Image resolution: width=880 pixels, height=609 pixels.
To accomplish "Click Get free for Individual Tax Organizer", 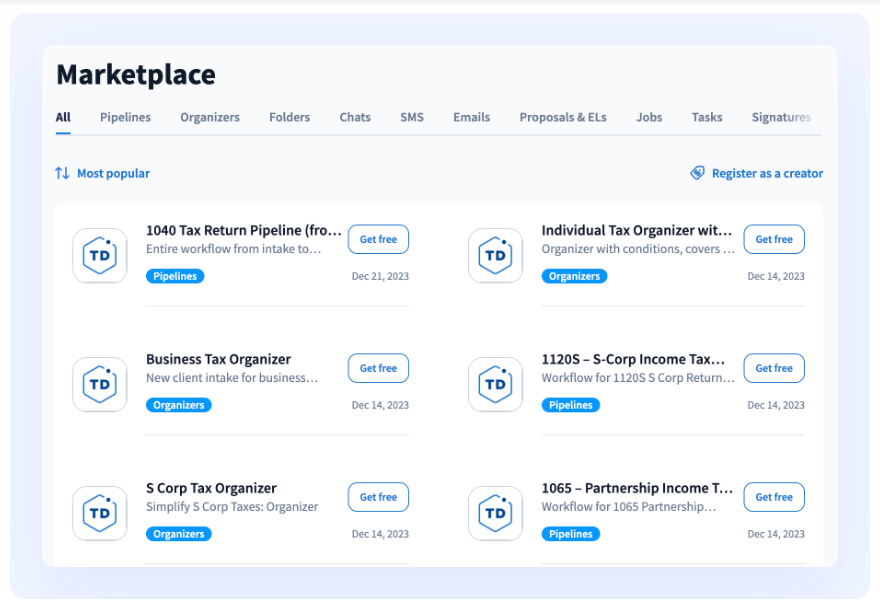I will (x=774, y=239).
